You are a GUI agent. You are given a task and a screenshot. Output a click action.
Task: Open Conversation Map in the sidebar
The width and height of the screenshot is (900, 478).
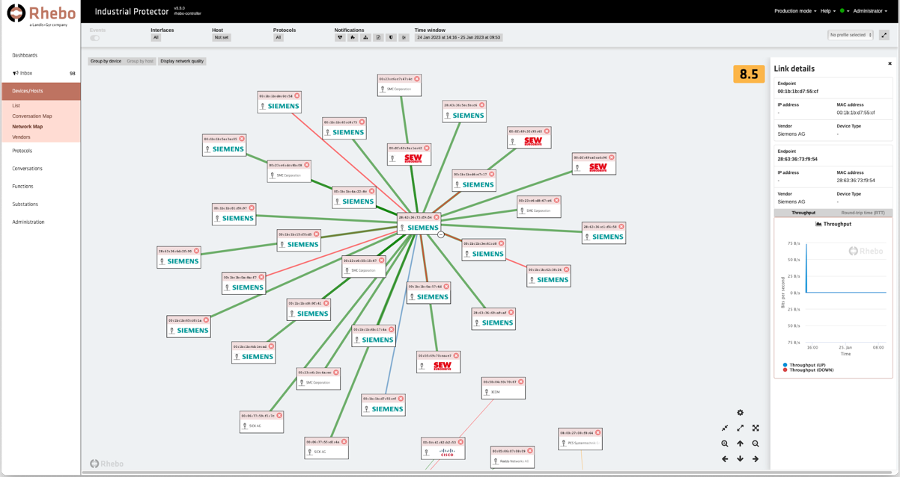pyautogui.click(x=32, y=116)
